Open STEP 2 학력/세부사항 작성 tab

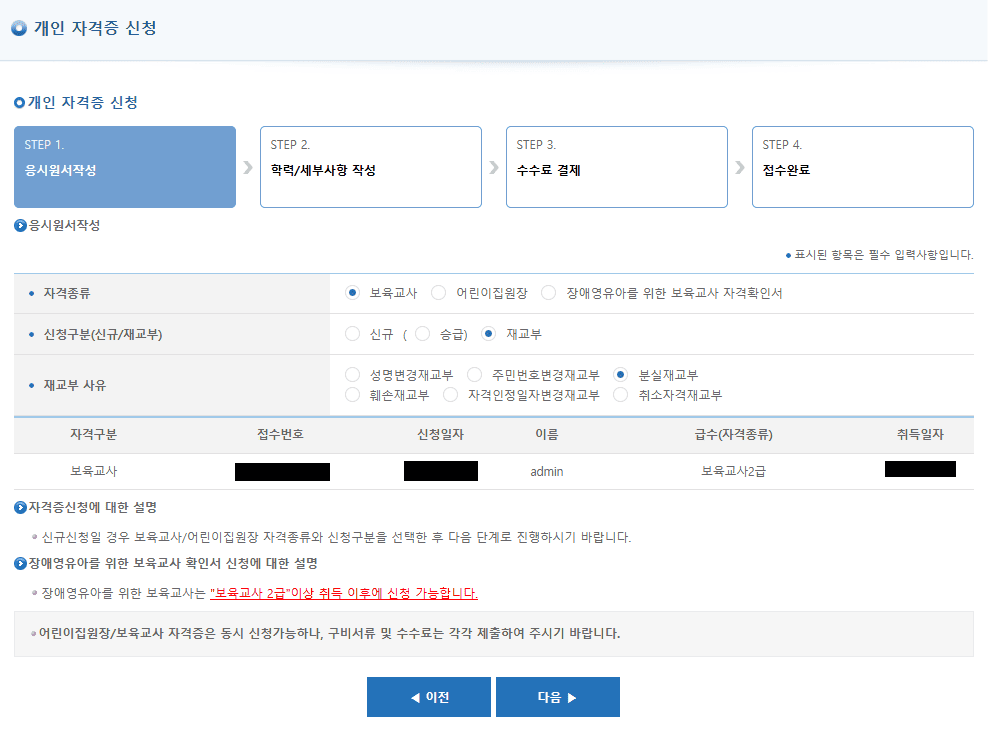click(370, 167)
